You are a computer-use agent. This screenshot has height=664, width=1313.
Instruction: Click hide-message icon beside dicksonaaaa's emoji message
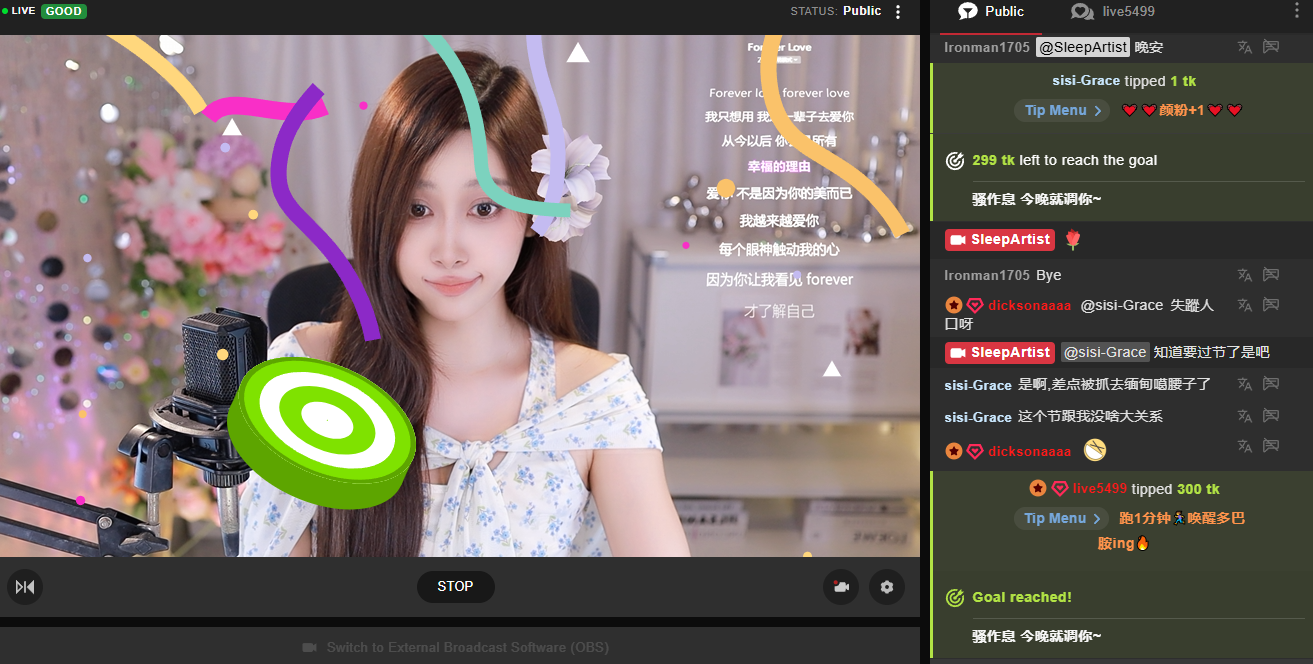[1271, 446]
